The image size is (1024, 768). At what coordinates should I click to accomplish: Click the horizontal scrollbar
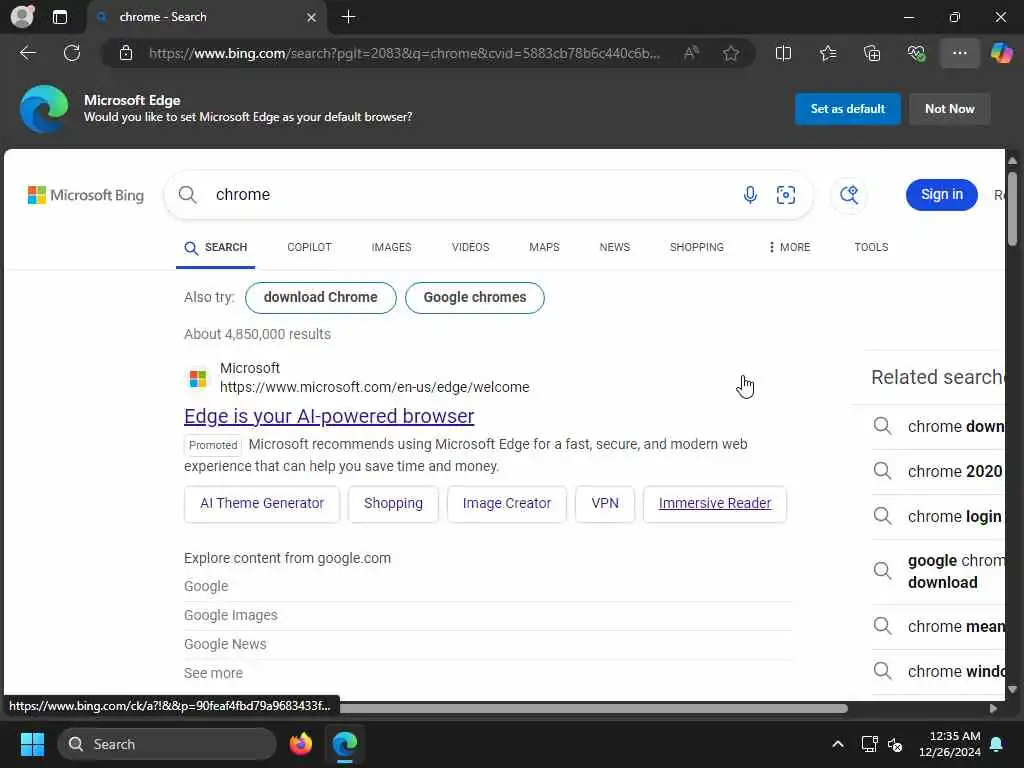click(593, 709)
